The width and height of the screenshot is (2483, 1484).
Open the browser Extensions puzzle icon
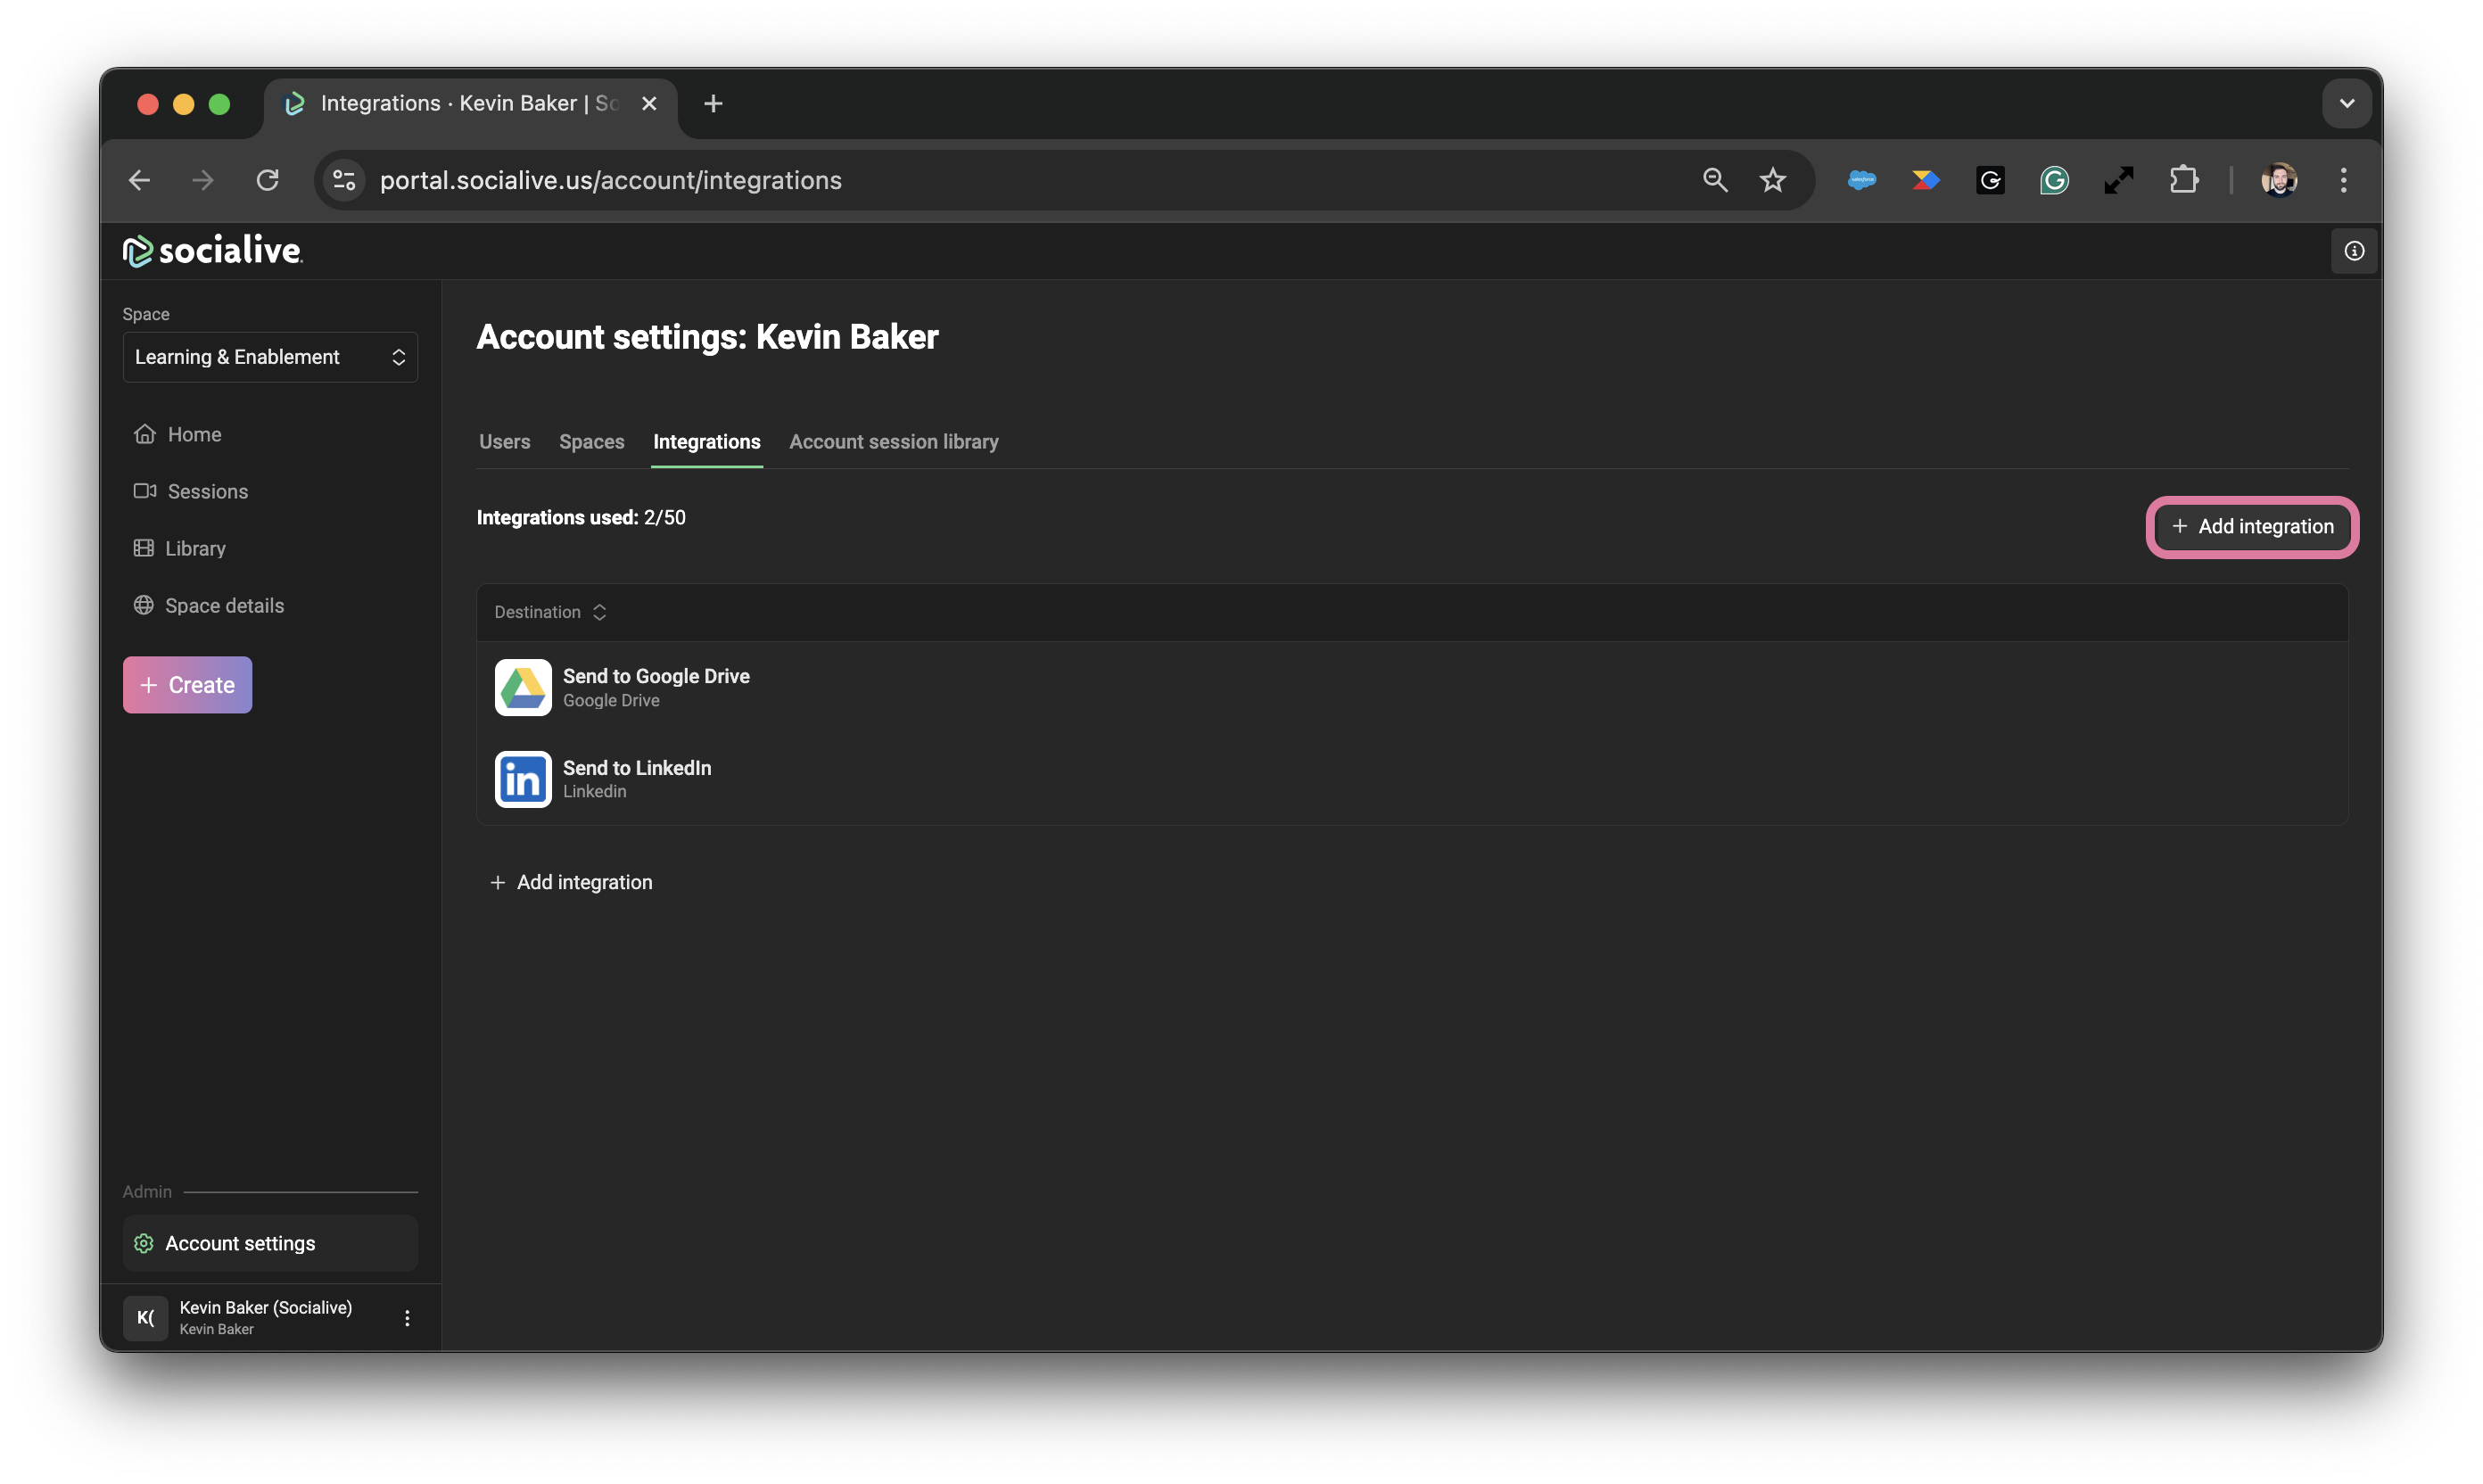click(x=2183, y=180)
